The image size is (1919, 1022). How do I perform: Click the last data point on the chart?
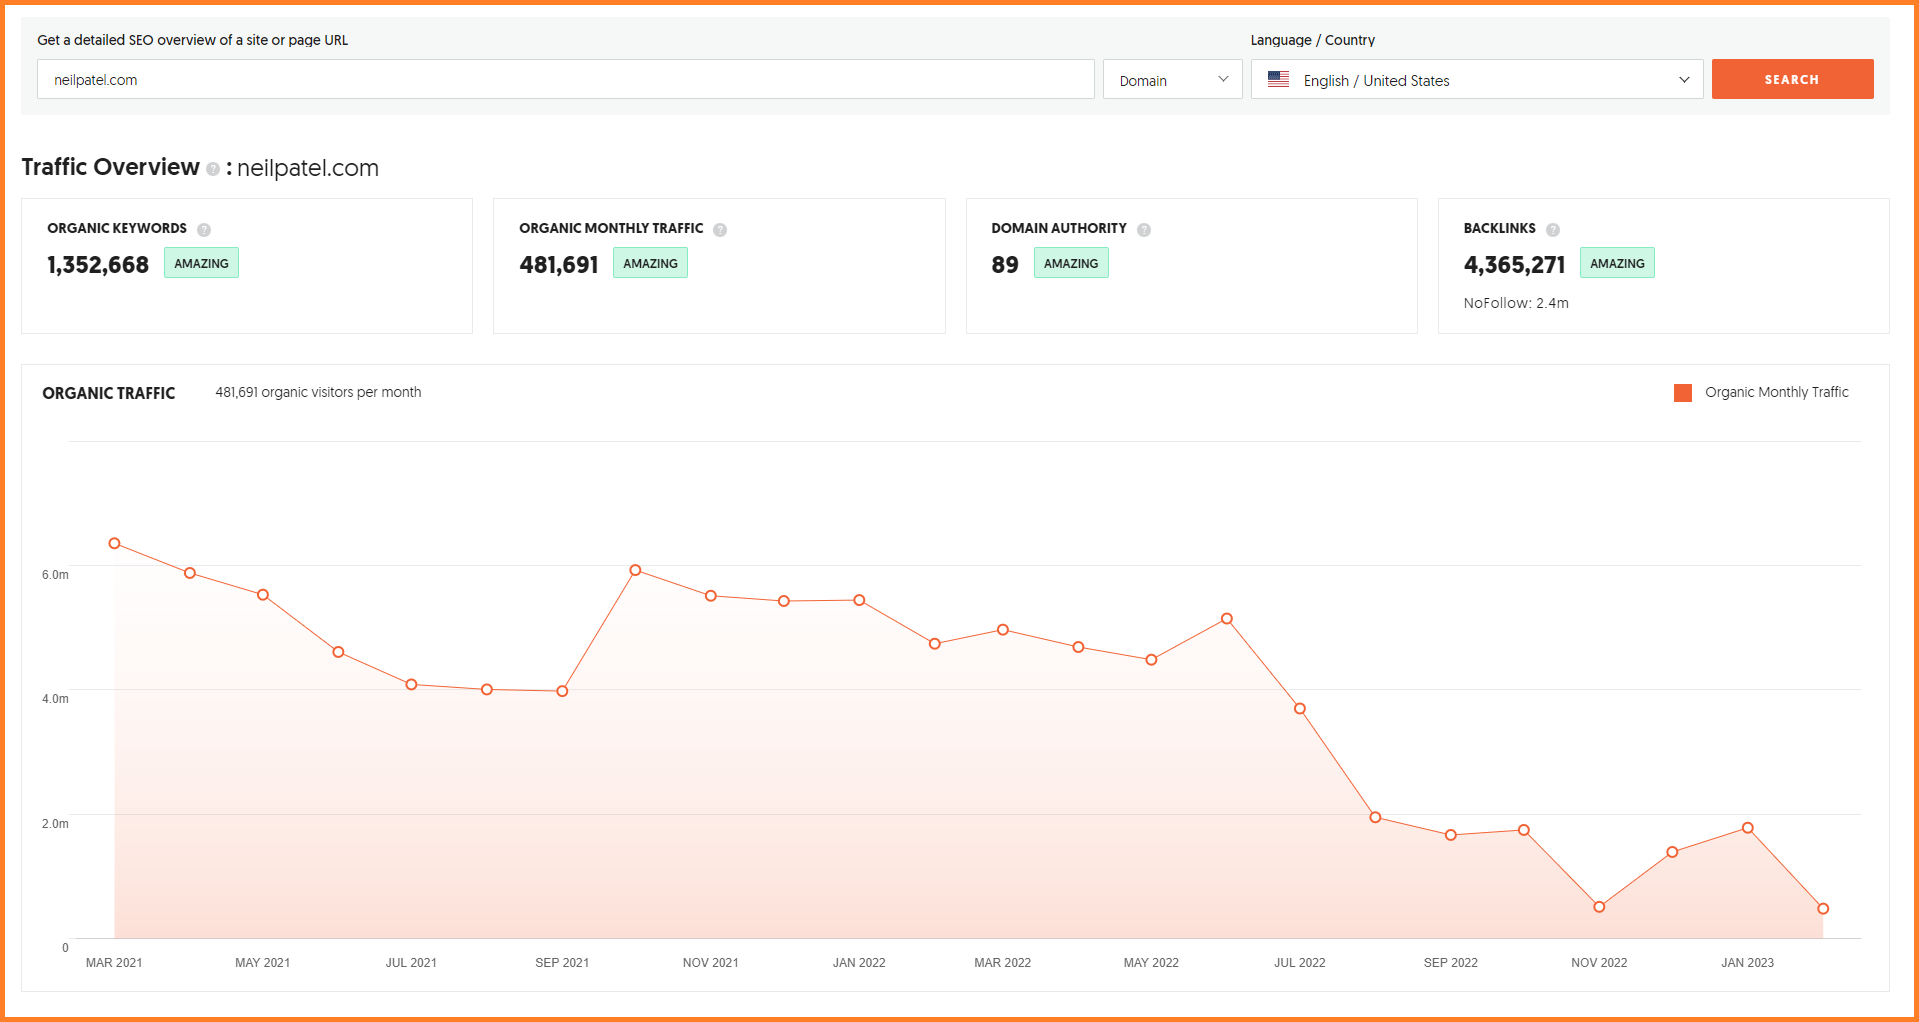(x=1823, y=909)
